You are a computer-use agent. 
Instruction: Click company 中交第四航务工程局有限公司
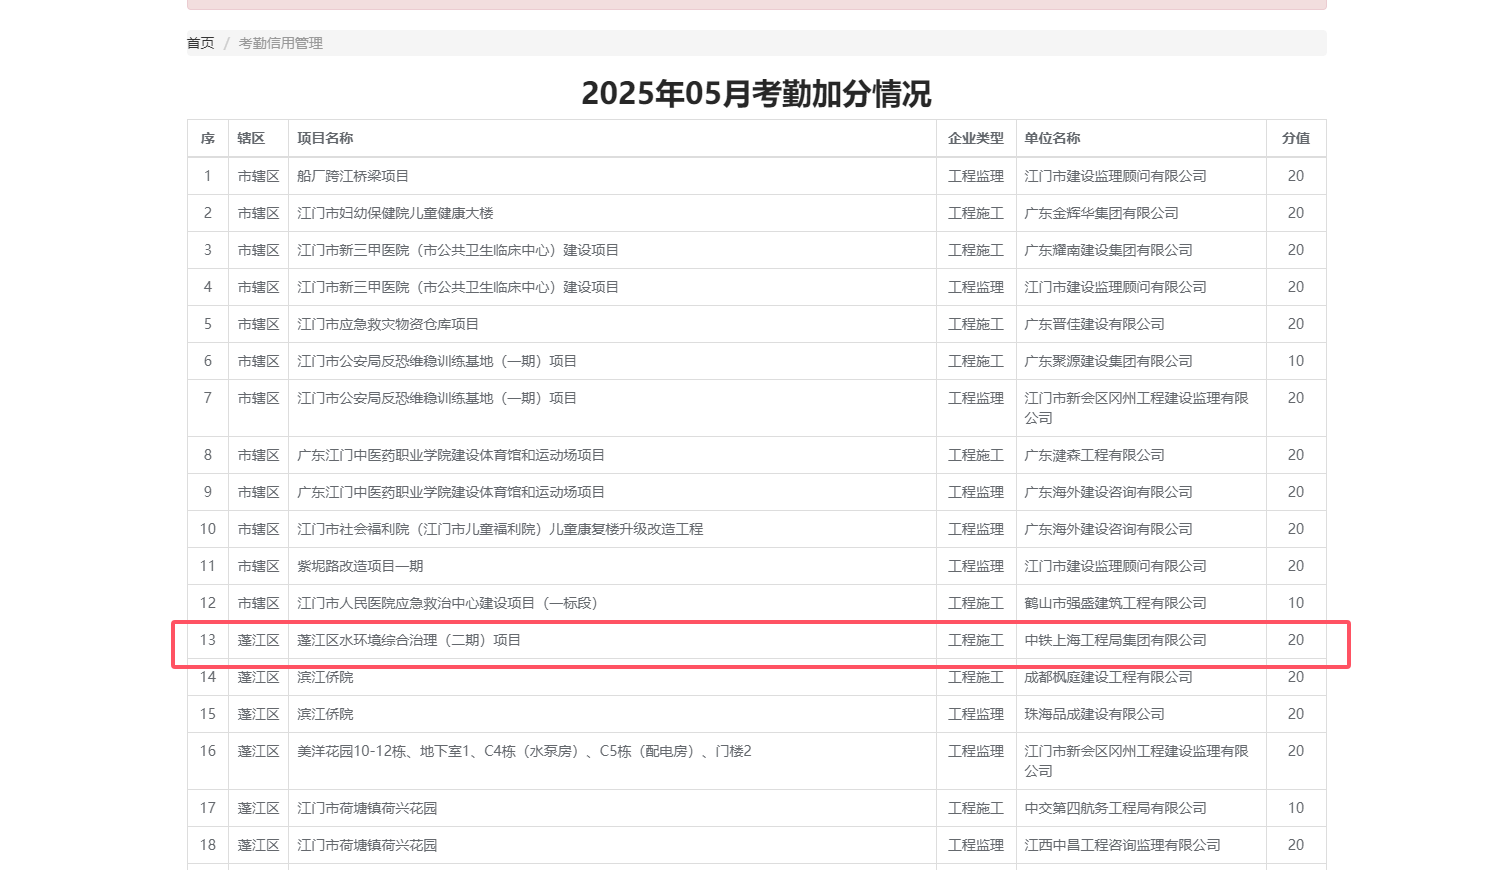(x=1115, y=808)
